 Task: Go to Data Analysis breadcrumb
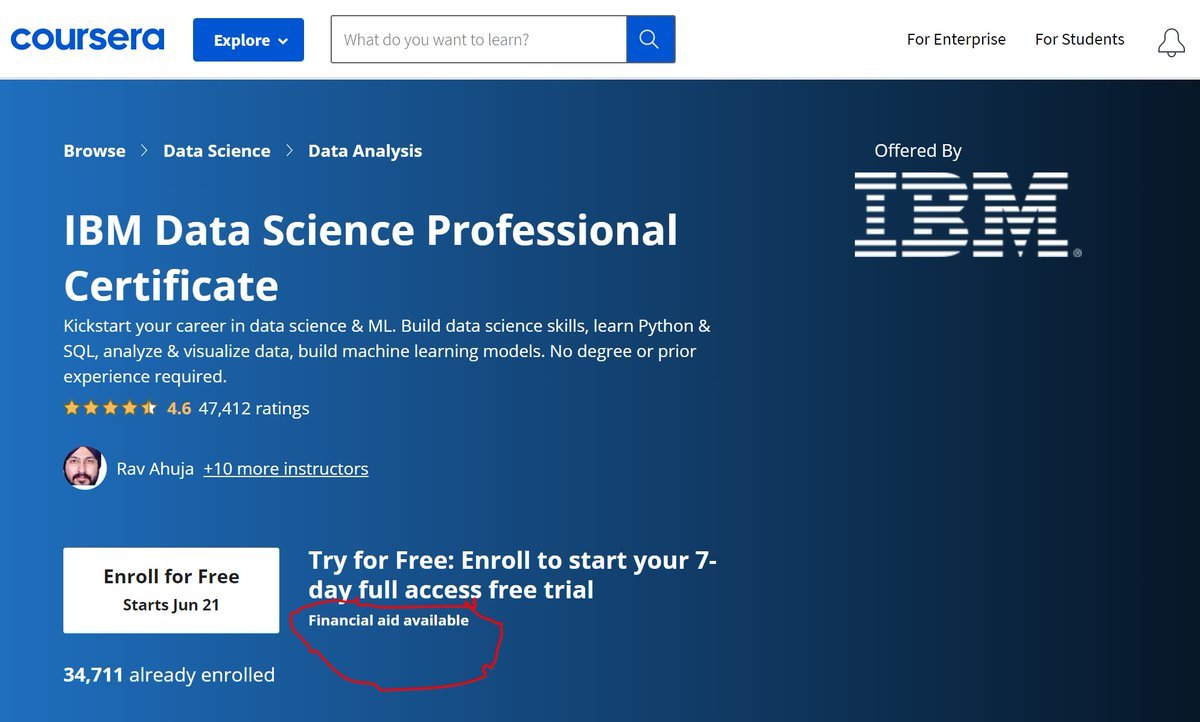click(365, 151)
